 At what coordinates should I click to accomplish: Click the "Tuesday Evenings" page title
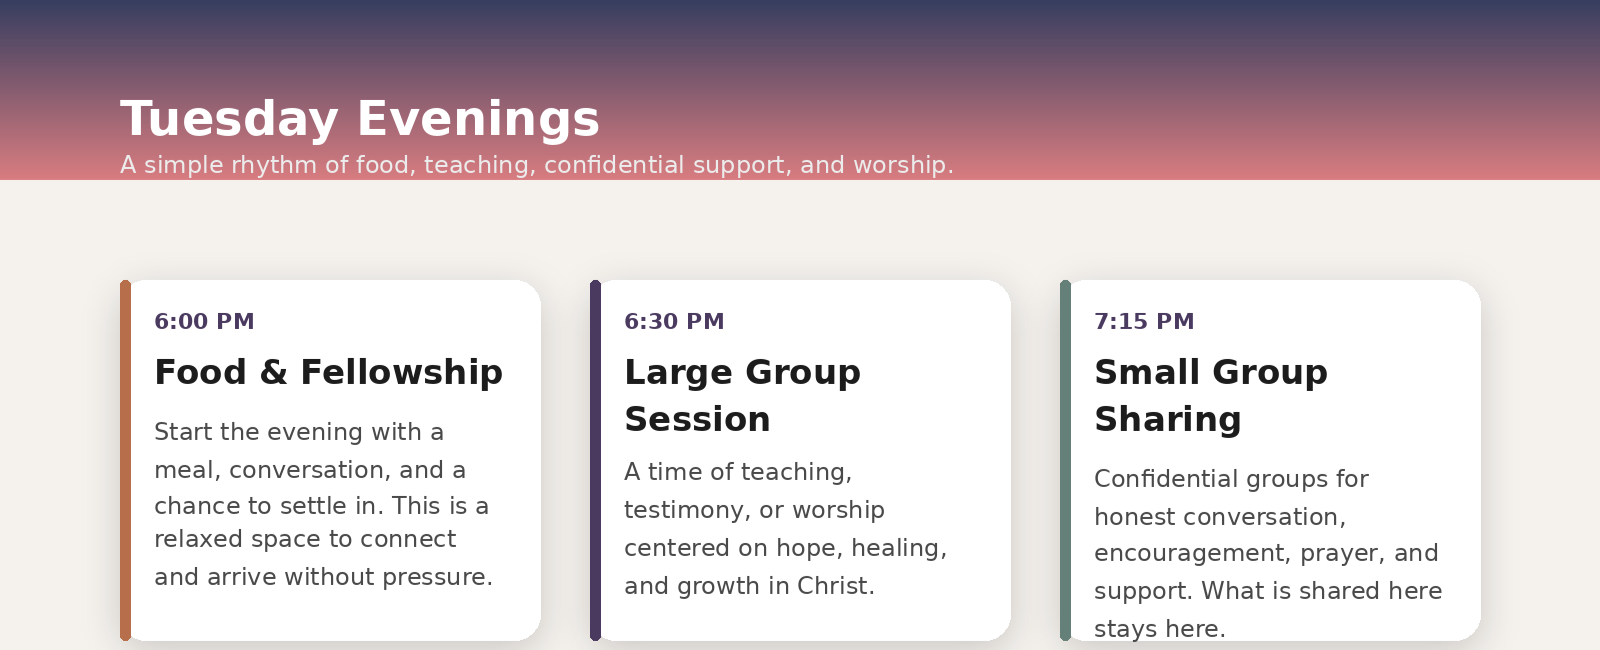[360, 119]
